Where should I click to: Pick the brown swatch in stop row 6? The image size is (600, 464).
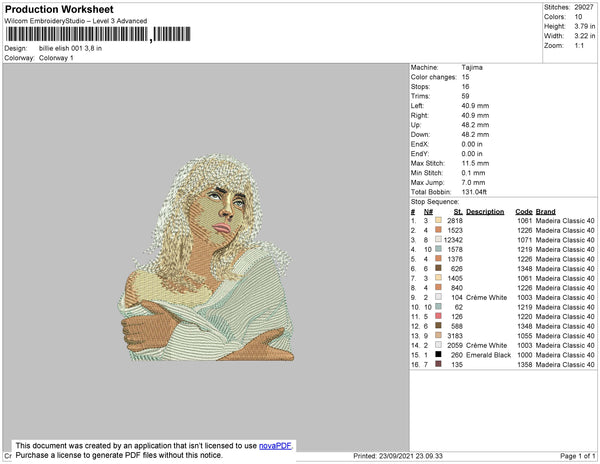(x=438, y=268)
